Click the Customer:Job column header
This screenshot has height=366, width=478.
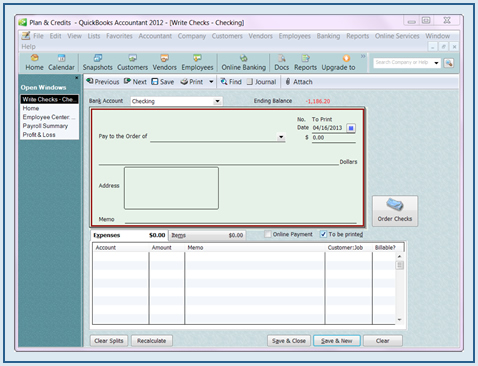point(349,248)
